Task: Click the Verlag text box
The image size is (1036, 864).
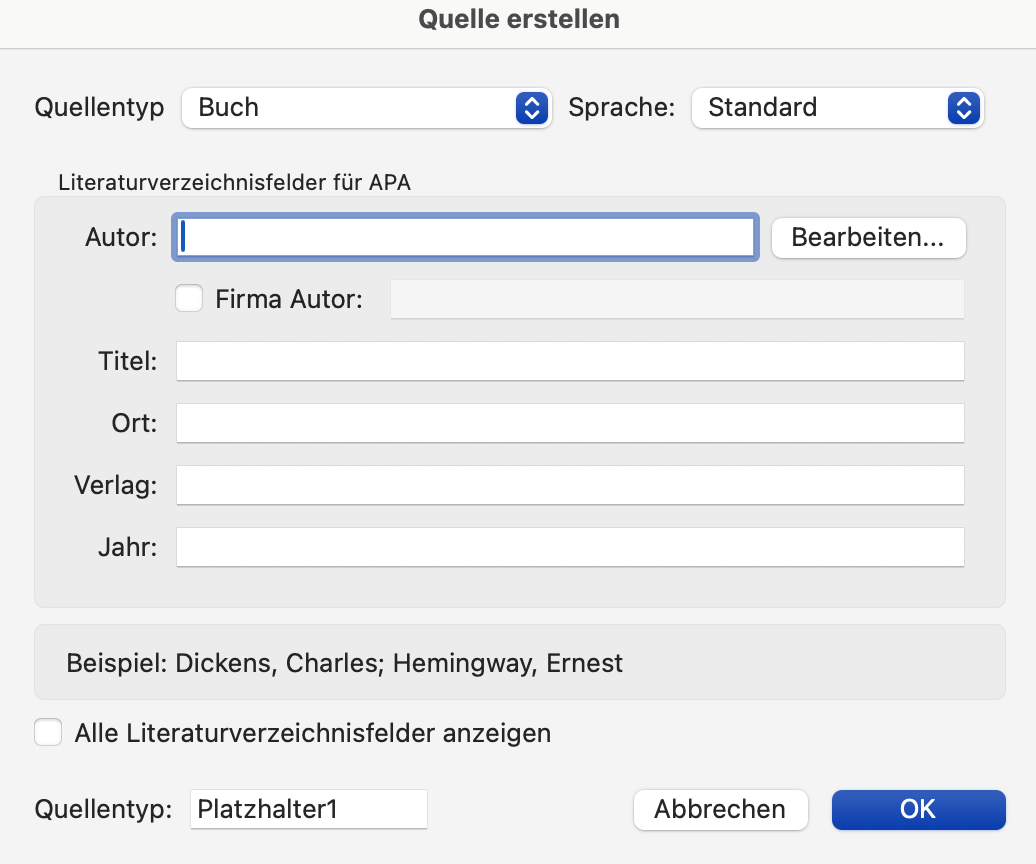Action: (570, 485)
